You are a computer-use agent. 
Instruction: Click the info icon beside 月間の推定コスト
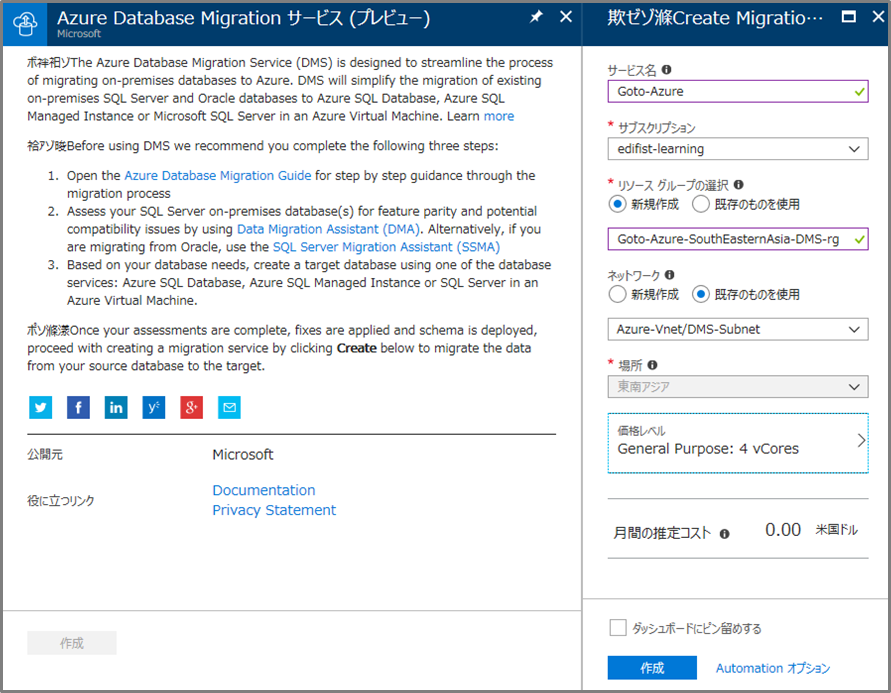click(x=724, y=534)
